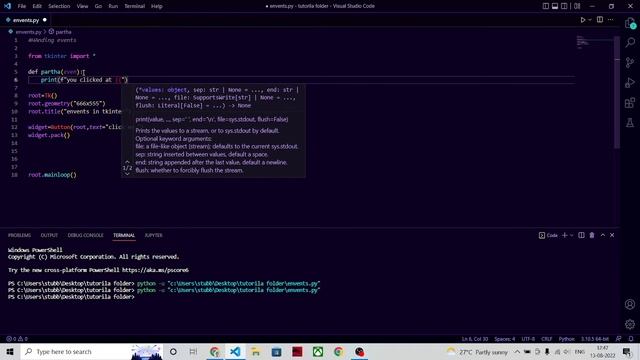
Task: Open the Manage gear icon
Action: point(630,324)
